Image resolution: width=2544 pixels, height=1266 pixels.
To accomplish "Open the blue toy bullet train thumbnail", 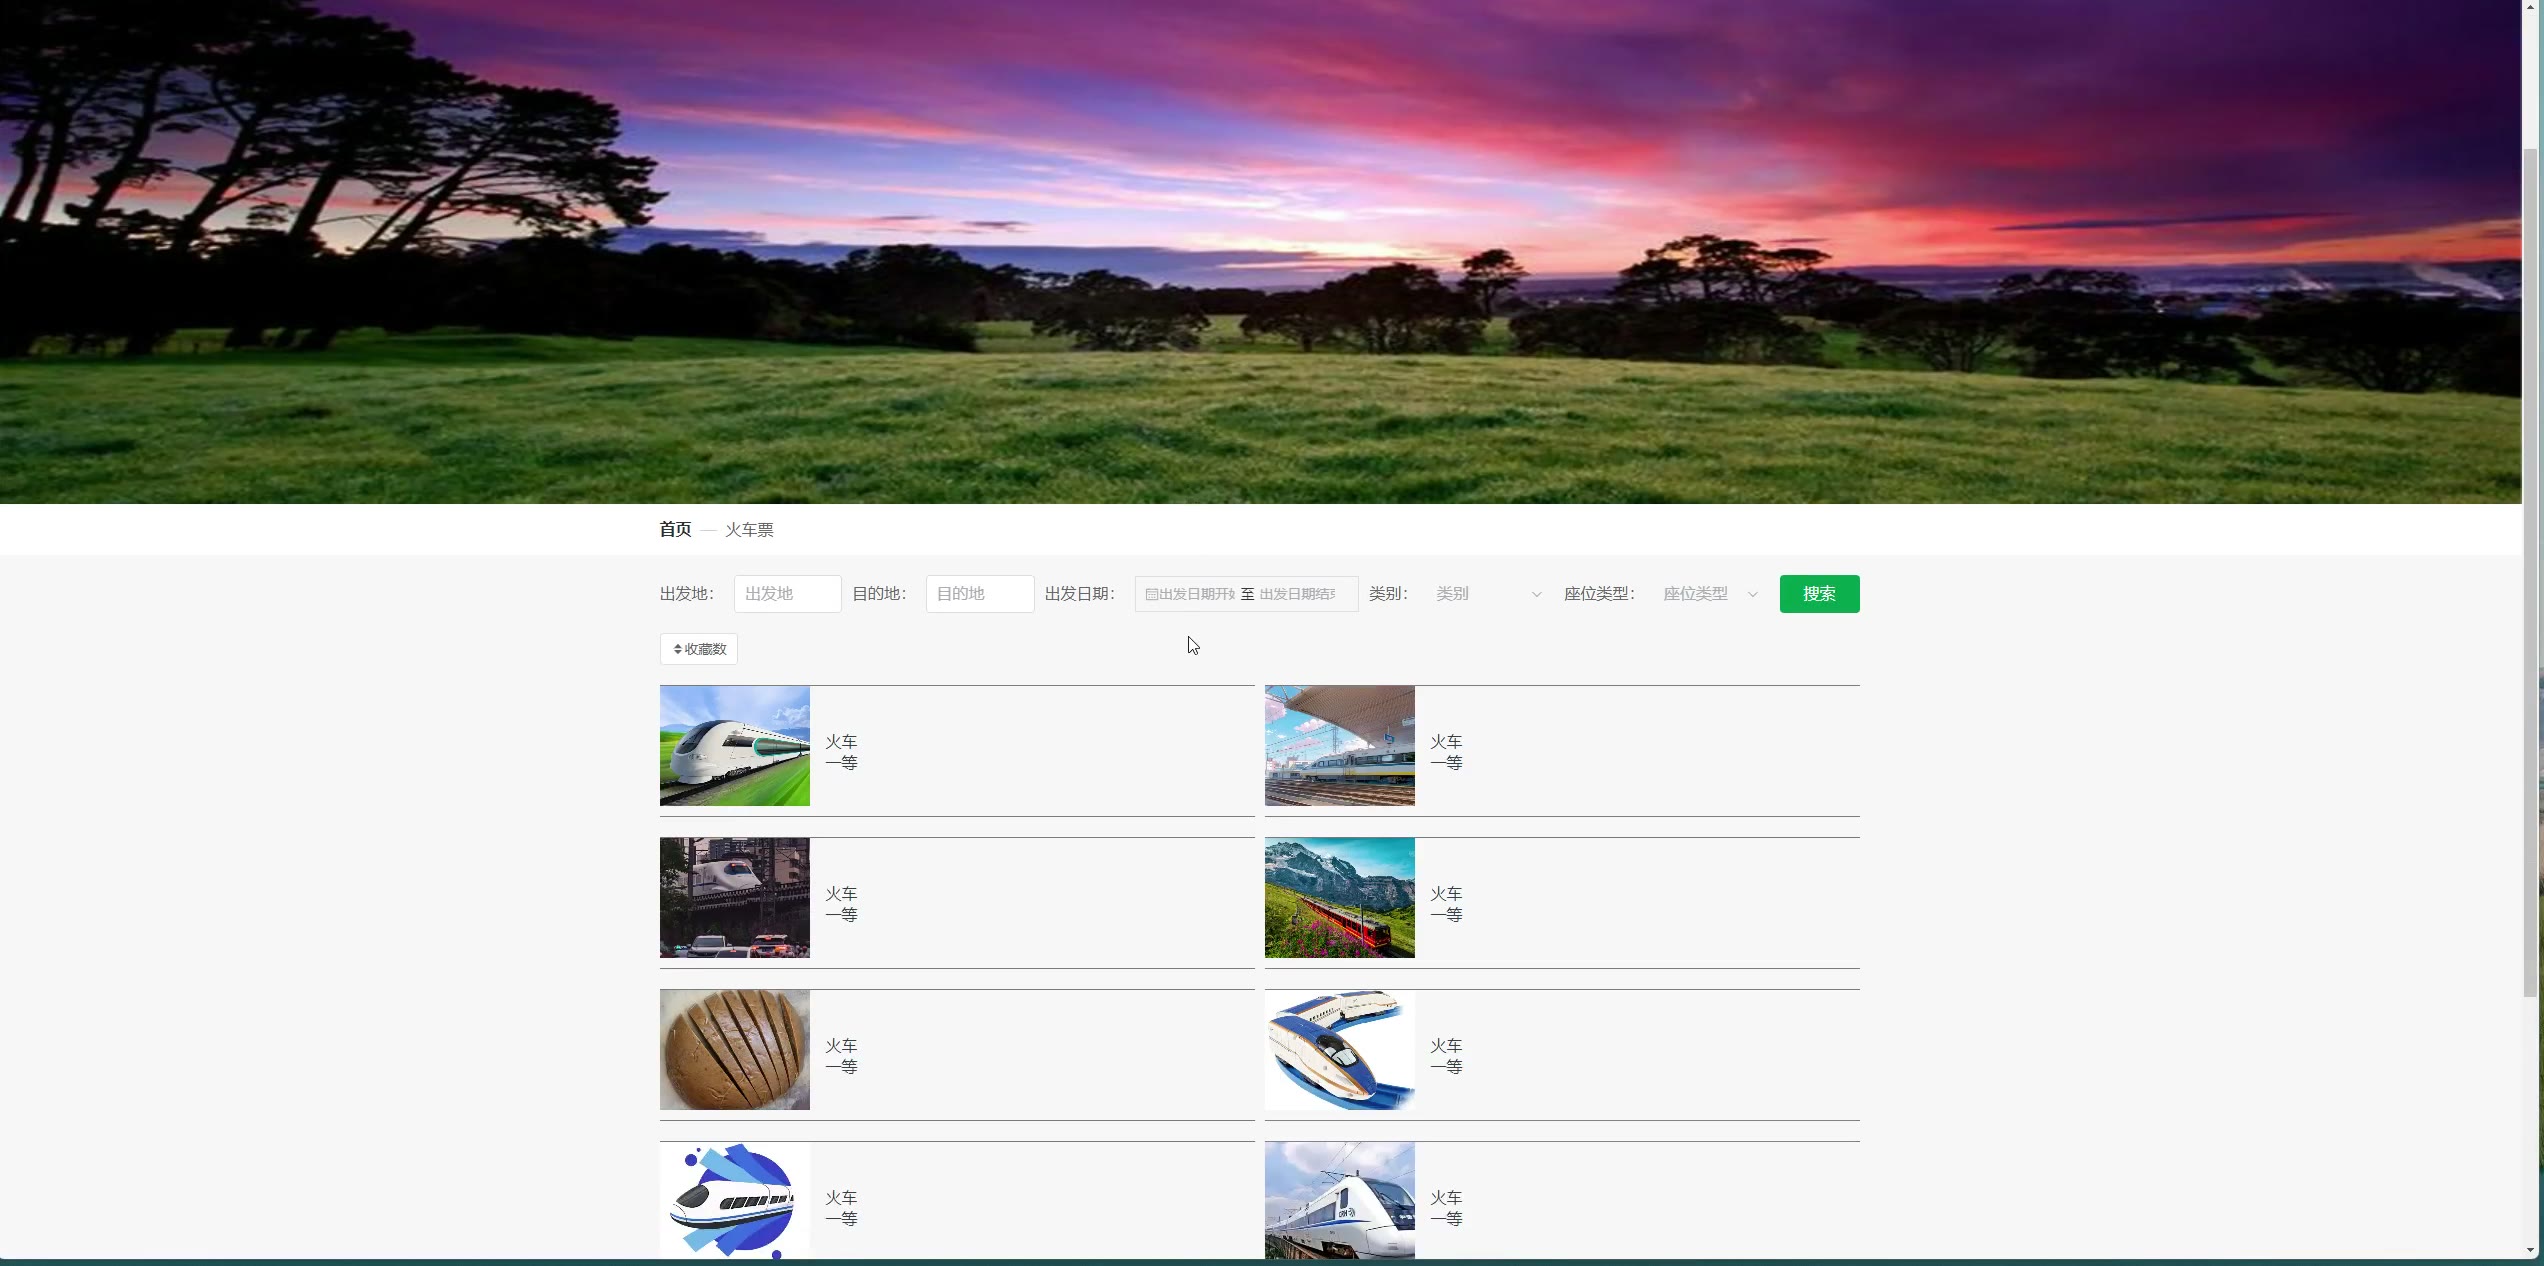I will (1339, 1050).
